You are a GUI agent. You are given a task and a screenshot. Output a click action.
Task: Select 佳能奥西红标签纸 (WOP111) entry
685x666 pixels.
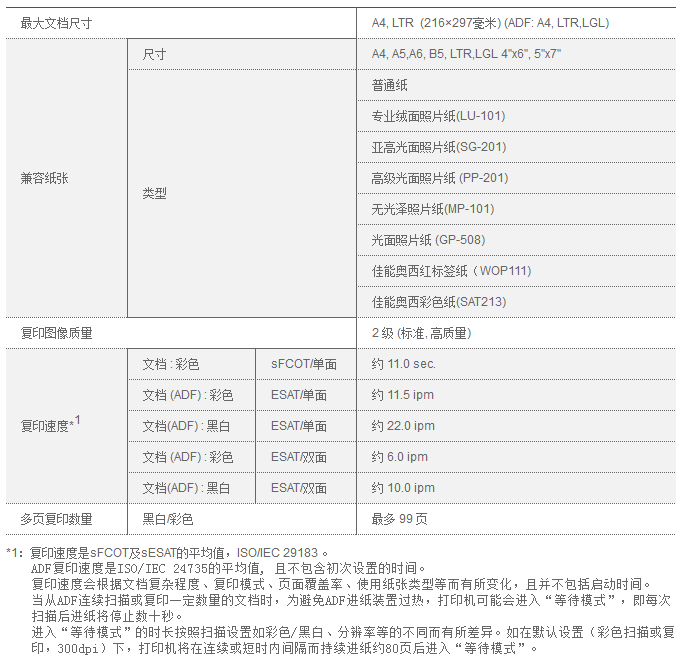point(451,271)
